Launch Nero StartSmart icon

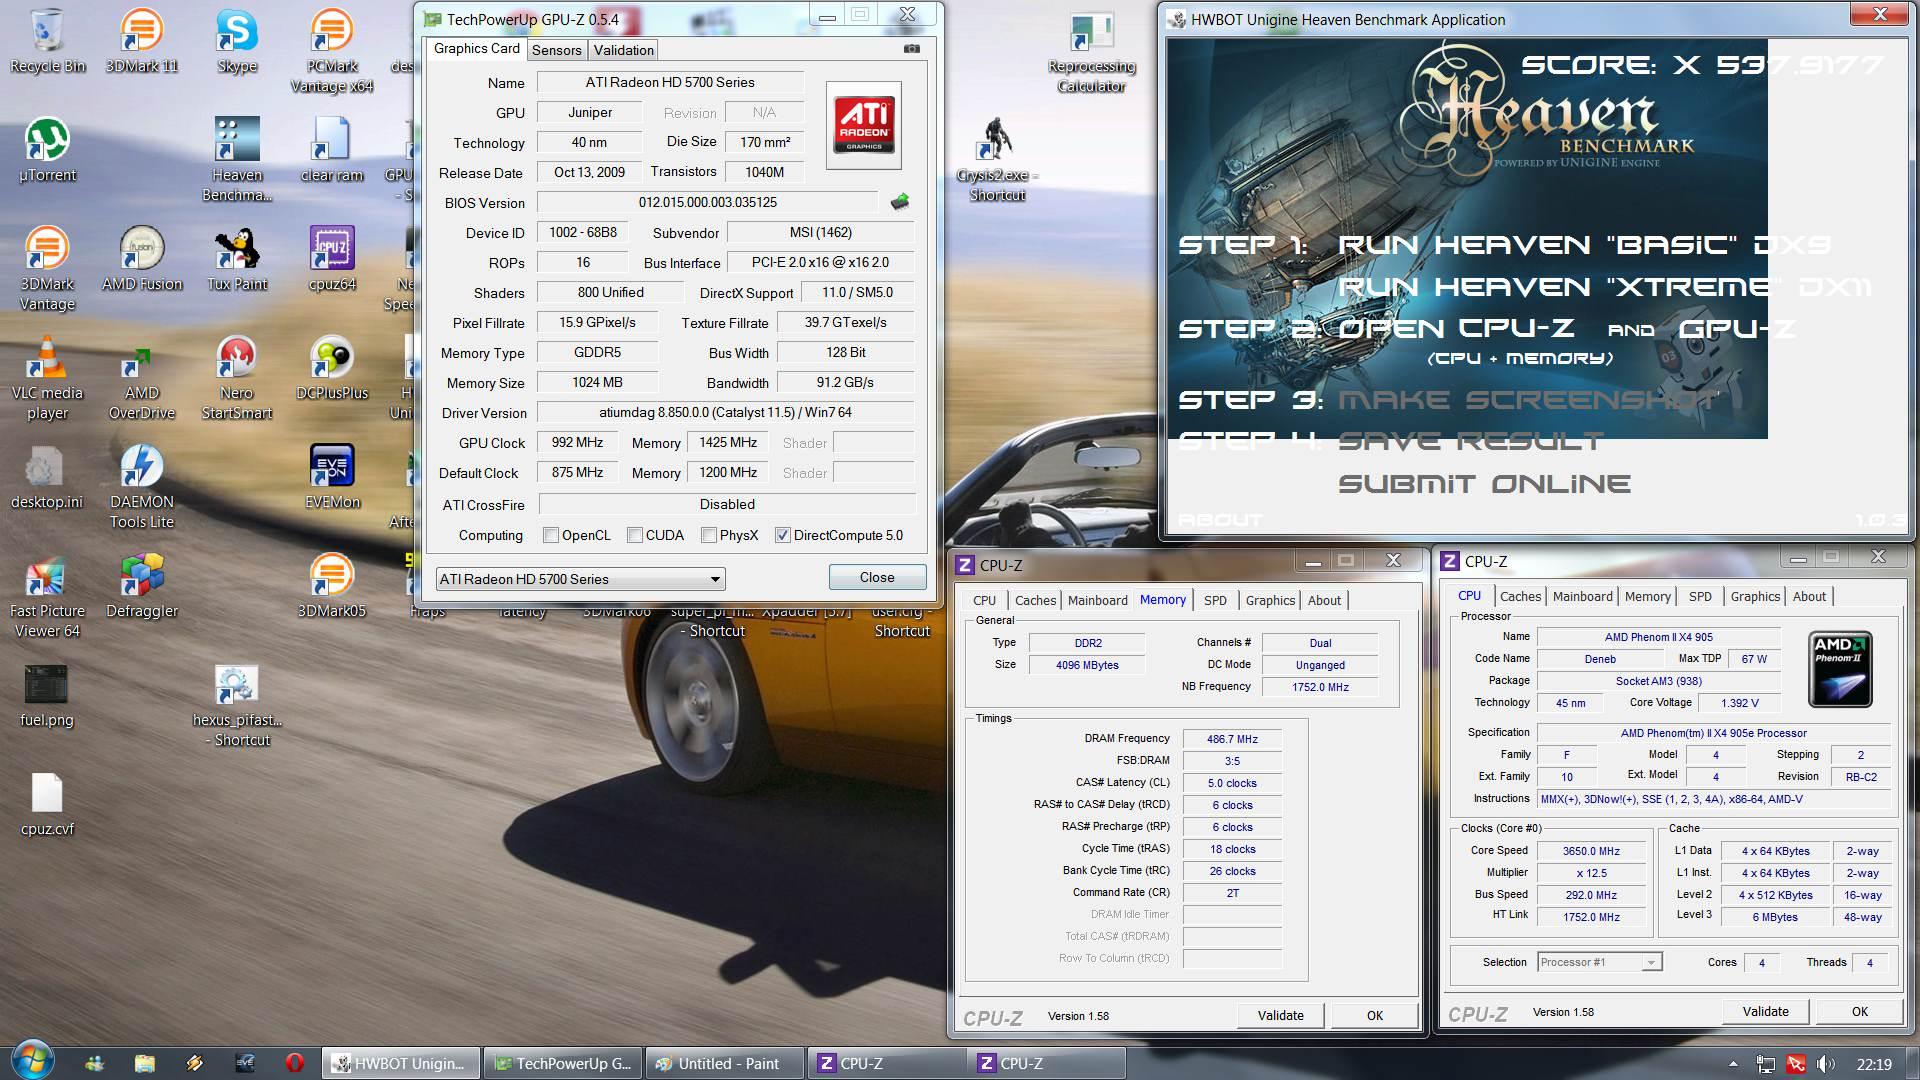click(237, 378)
